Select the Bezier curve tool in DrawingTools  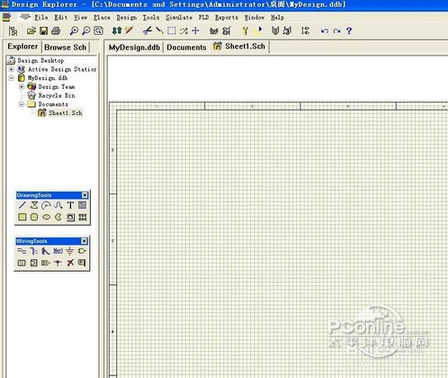(58, 205)
